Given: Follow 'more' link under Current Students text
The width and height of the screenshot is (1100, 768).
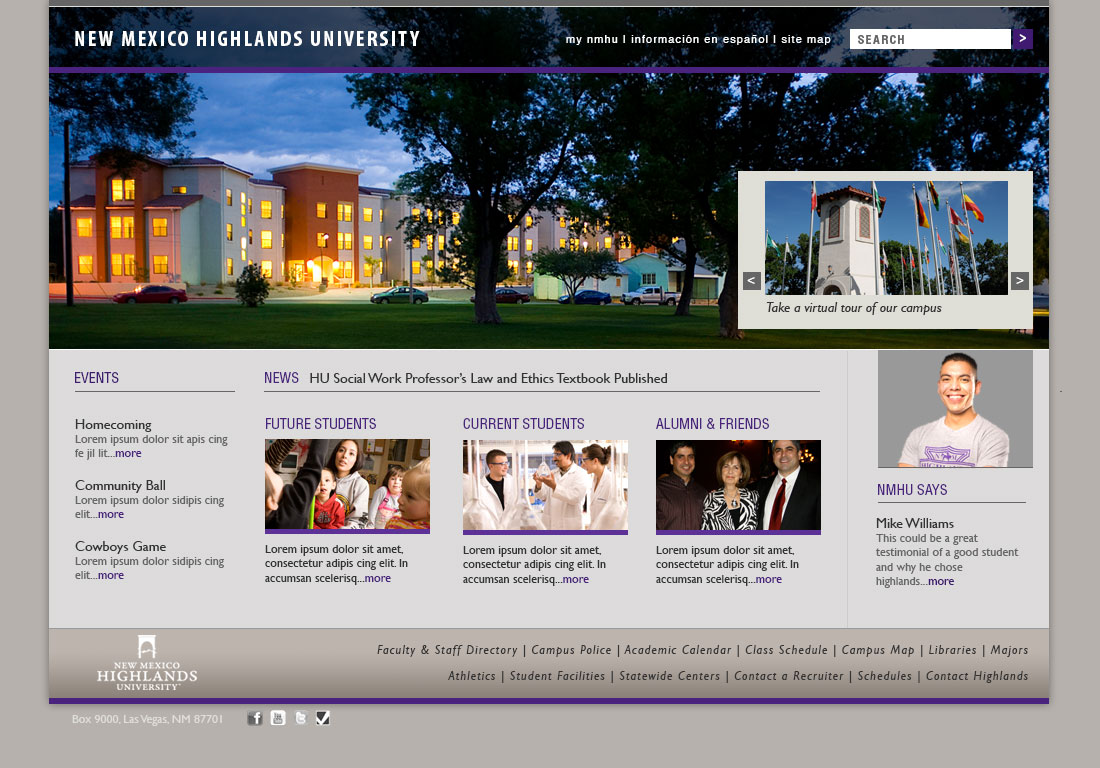Looking at the screenshot, I should (575, 579).
